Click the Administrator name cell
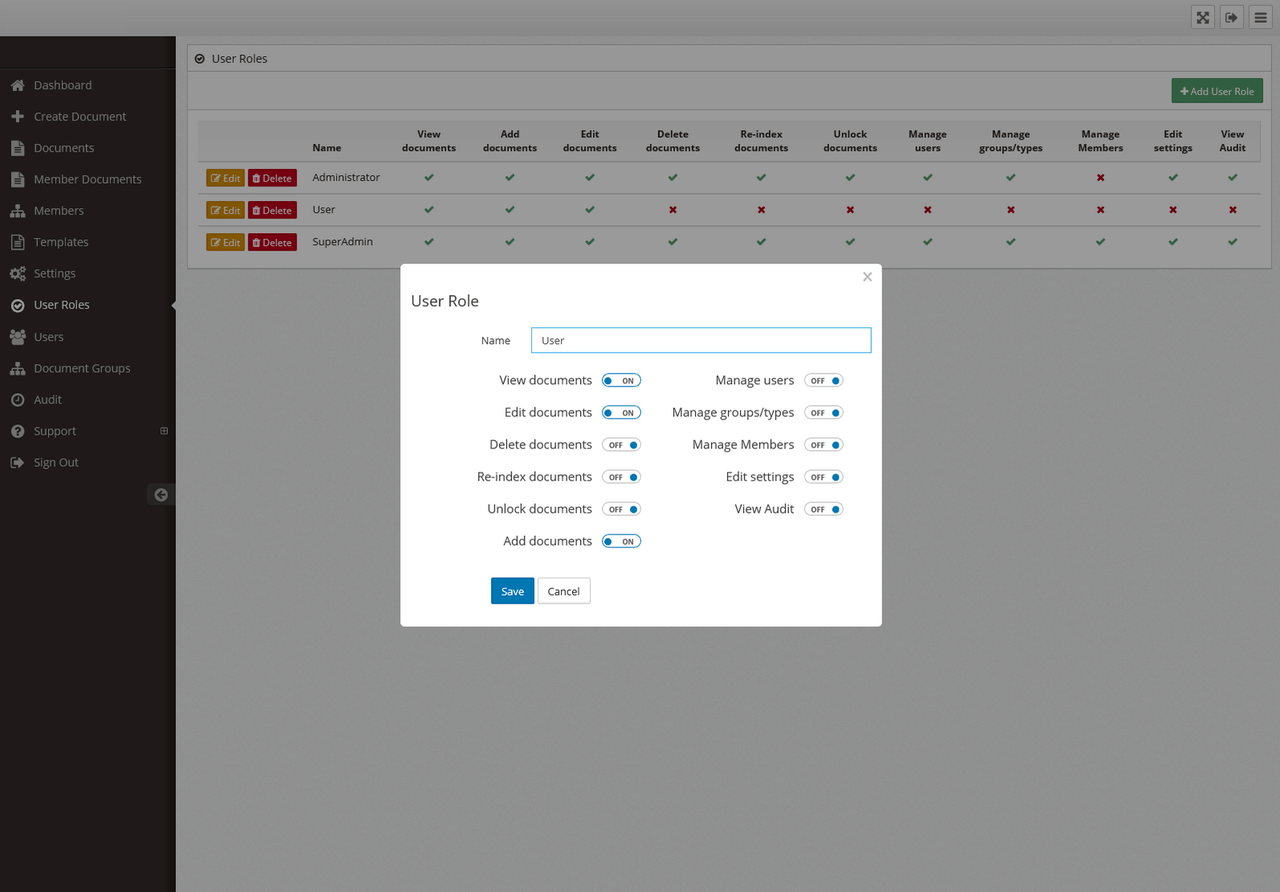 click(346, 177)
